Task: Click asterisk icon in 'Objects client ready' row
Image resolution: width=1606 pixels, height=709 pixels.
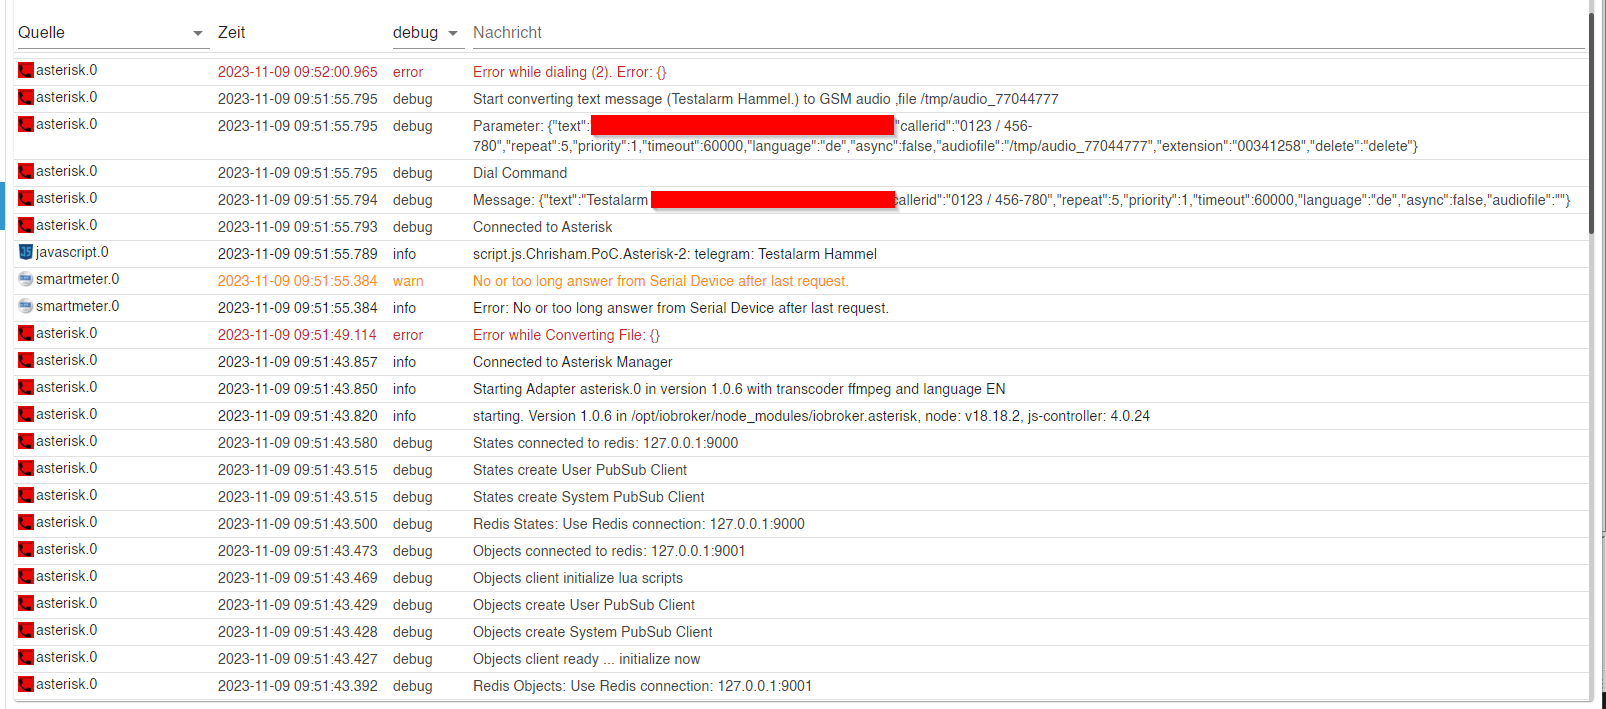Action: [26, 657]
